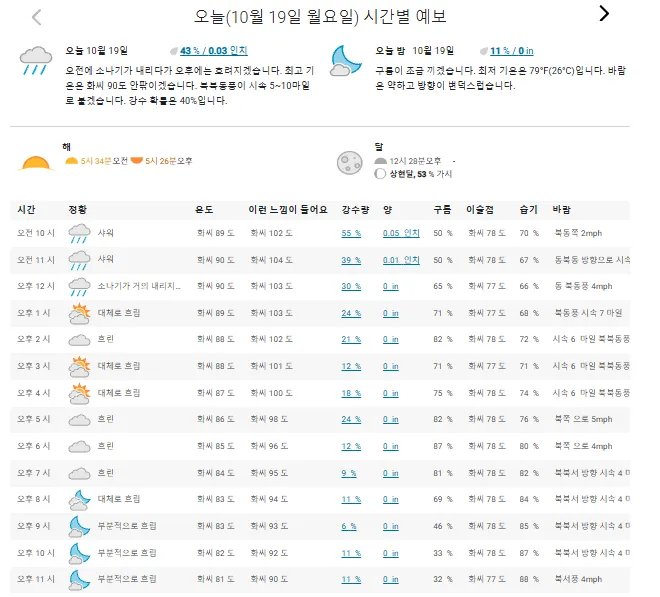Click moon cloud icon in 오후 9시 row
660x597 pixels.
coord(80,527)
